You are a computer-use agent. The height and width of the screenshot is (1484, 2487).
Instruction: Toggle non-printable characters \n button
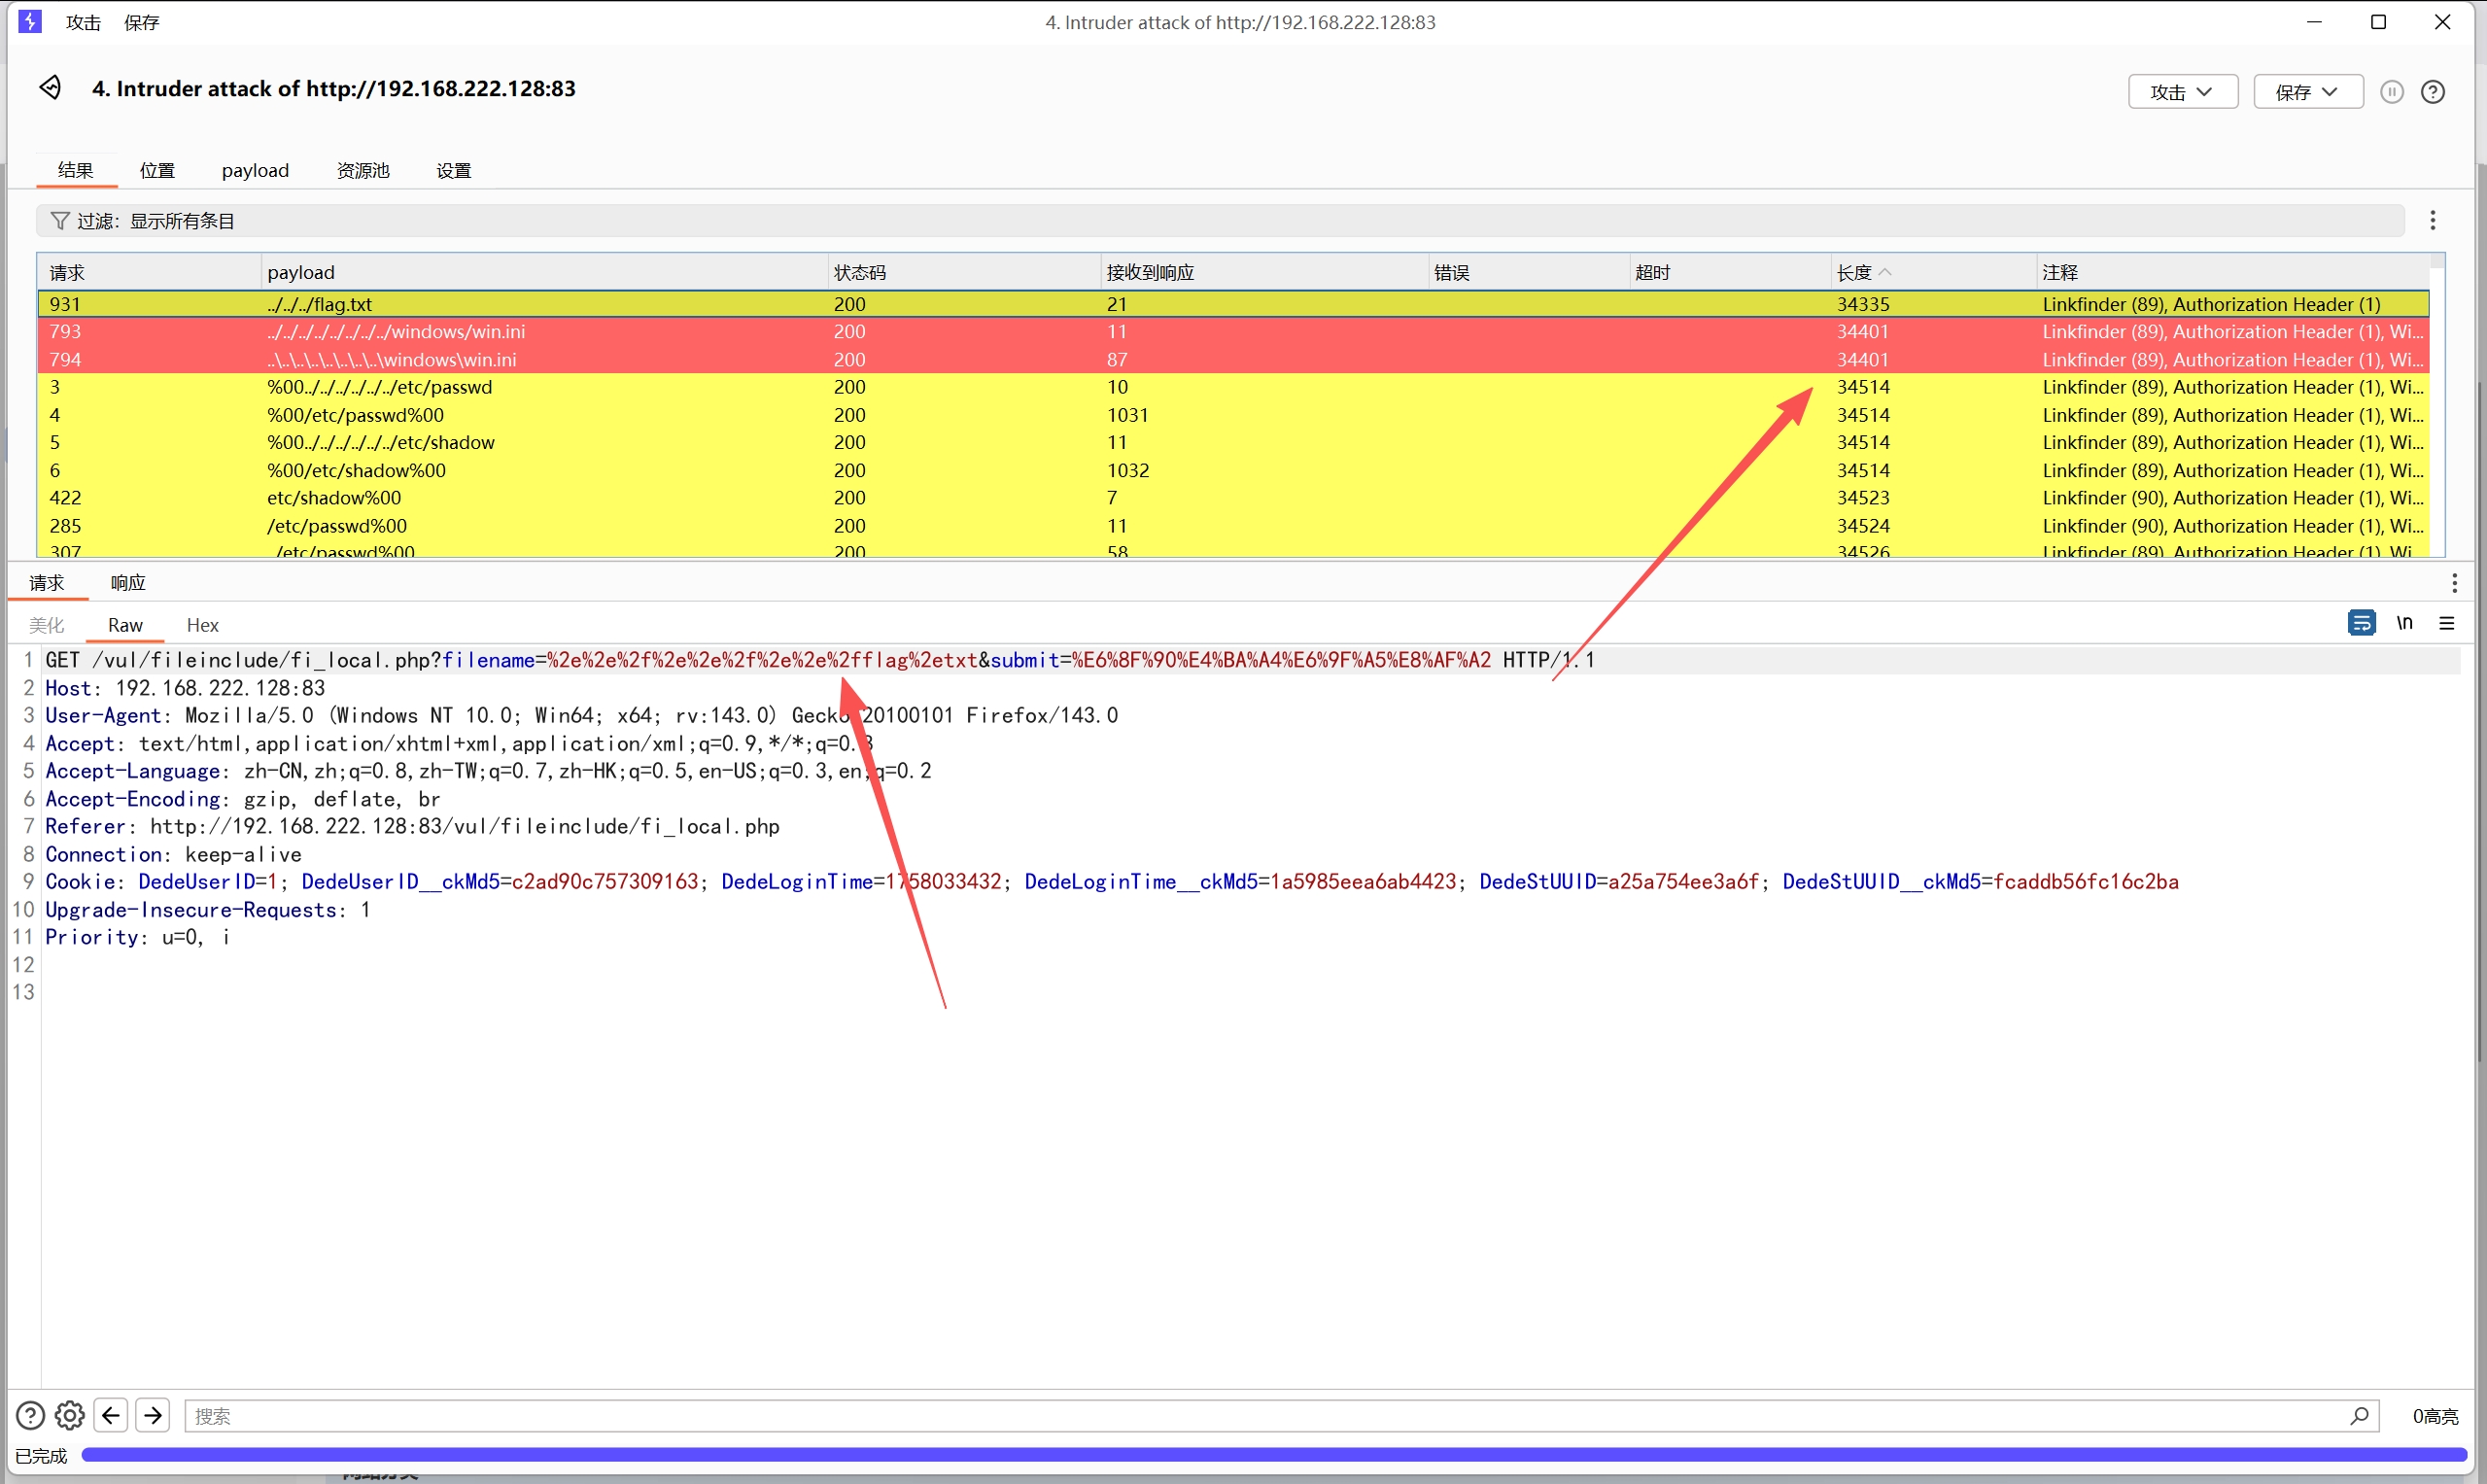[x=2404, y=623]
